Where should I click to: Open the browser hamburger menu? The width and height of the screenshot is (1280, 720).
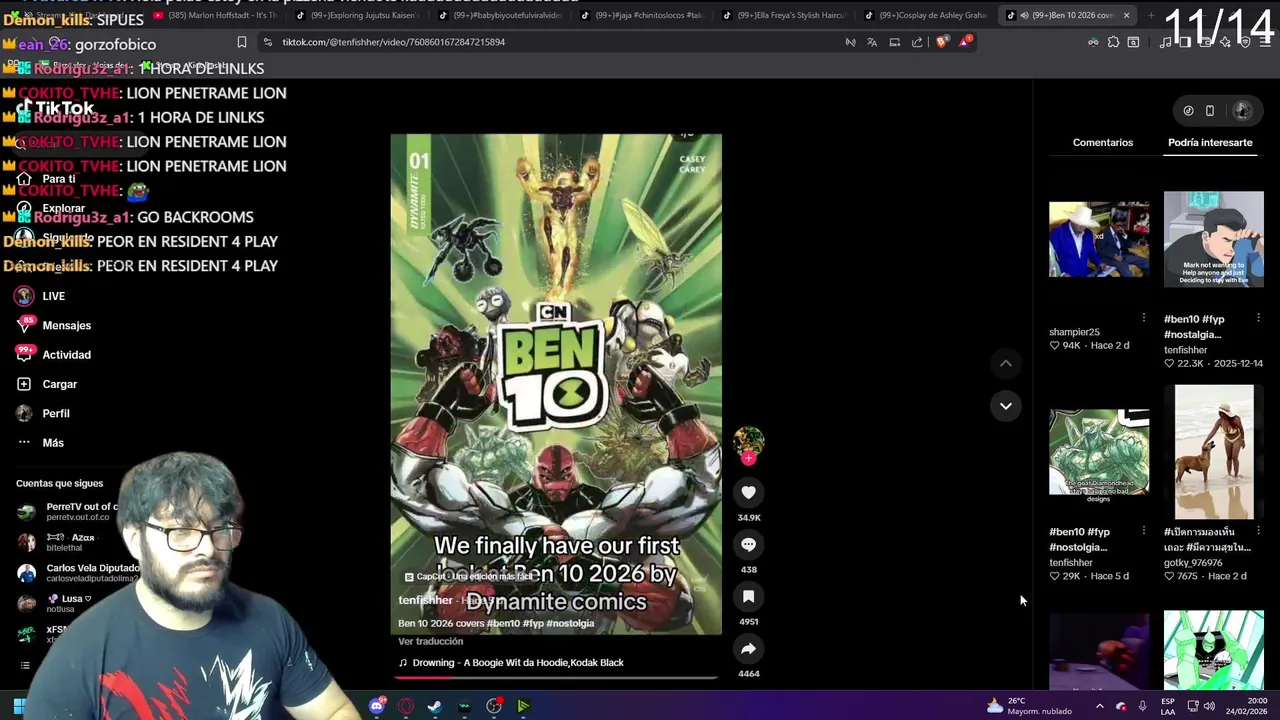(x=1265, y=42)
